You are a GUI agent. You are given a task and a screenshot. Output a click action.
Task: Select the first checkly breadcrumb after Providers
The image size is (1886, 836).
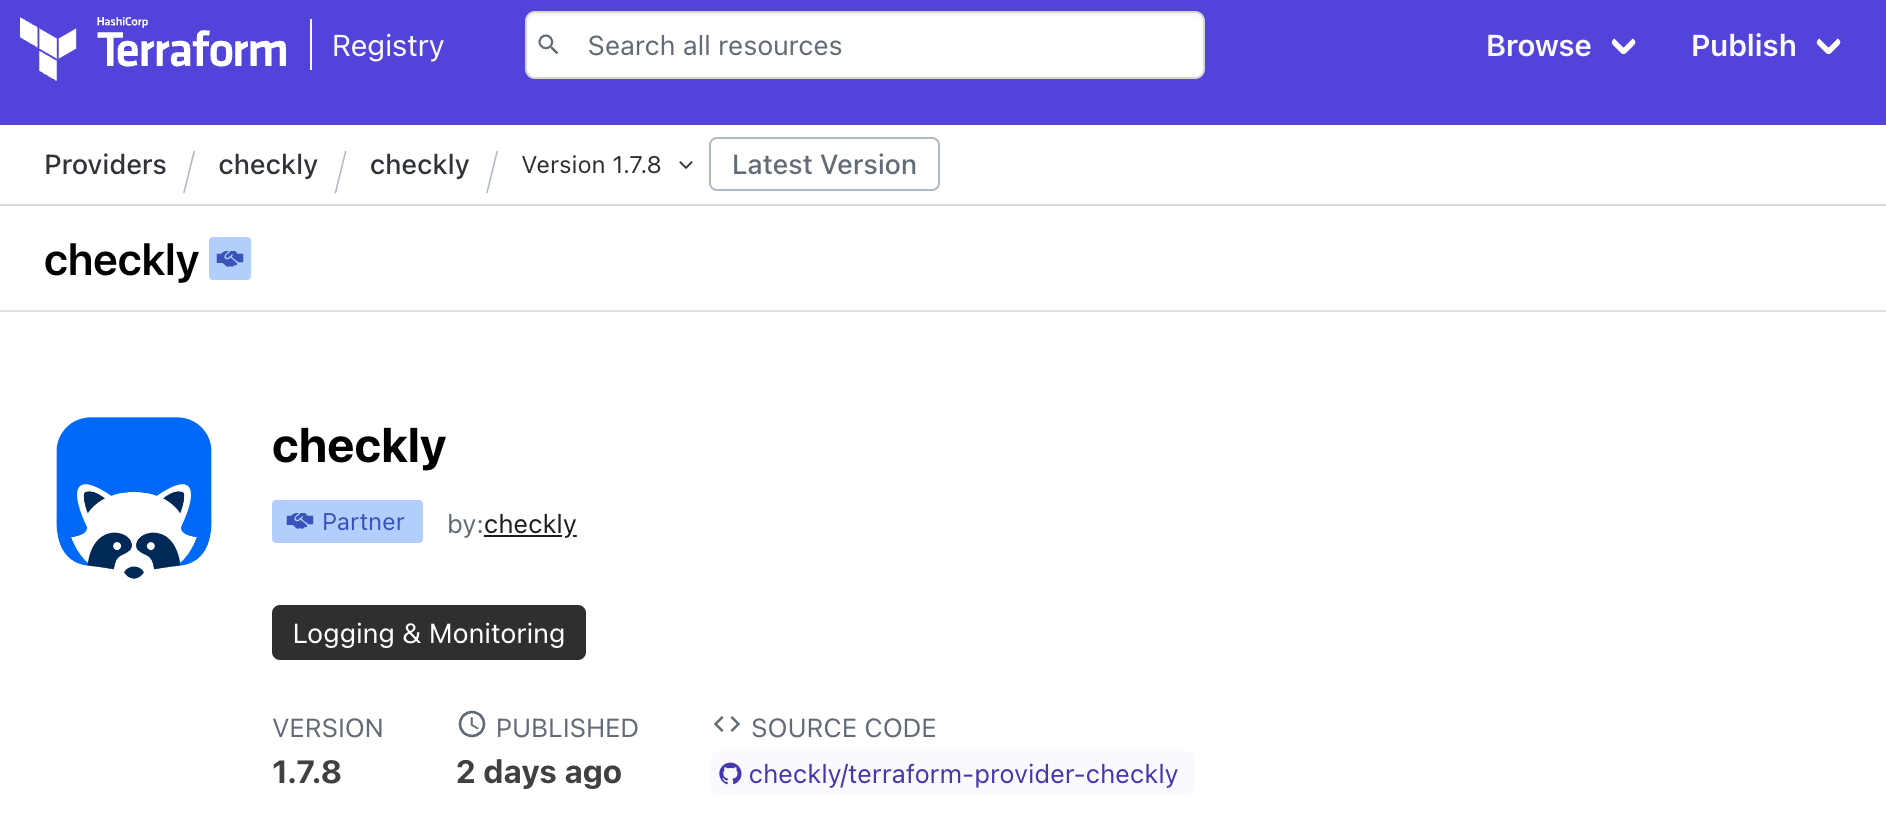tap(268, 165)
